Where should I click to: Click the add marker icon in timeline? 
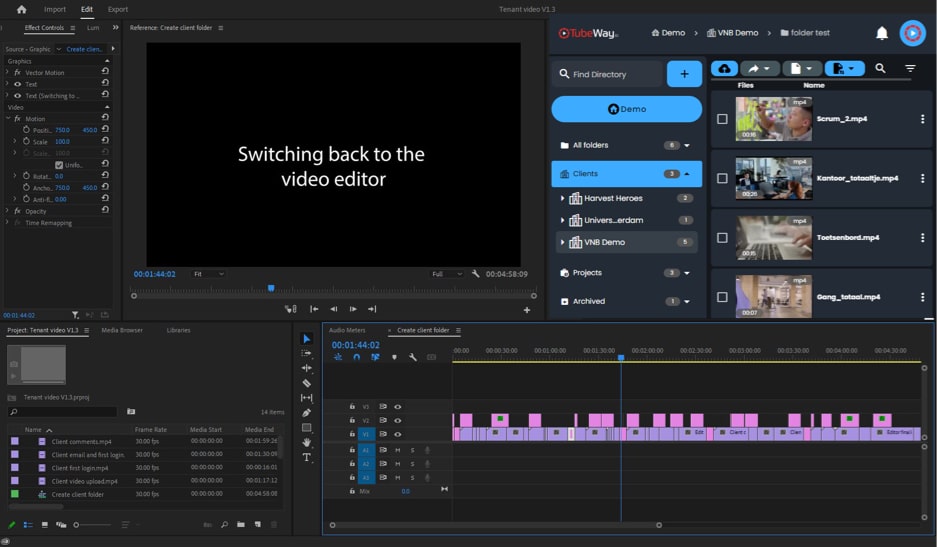(x=394, y=357)
